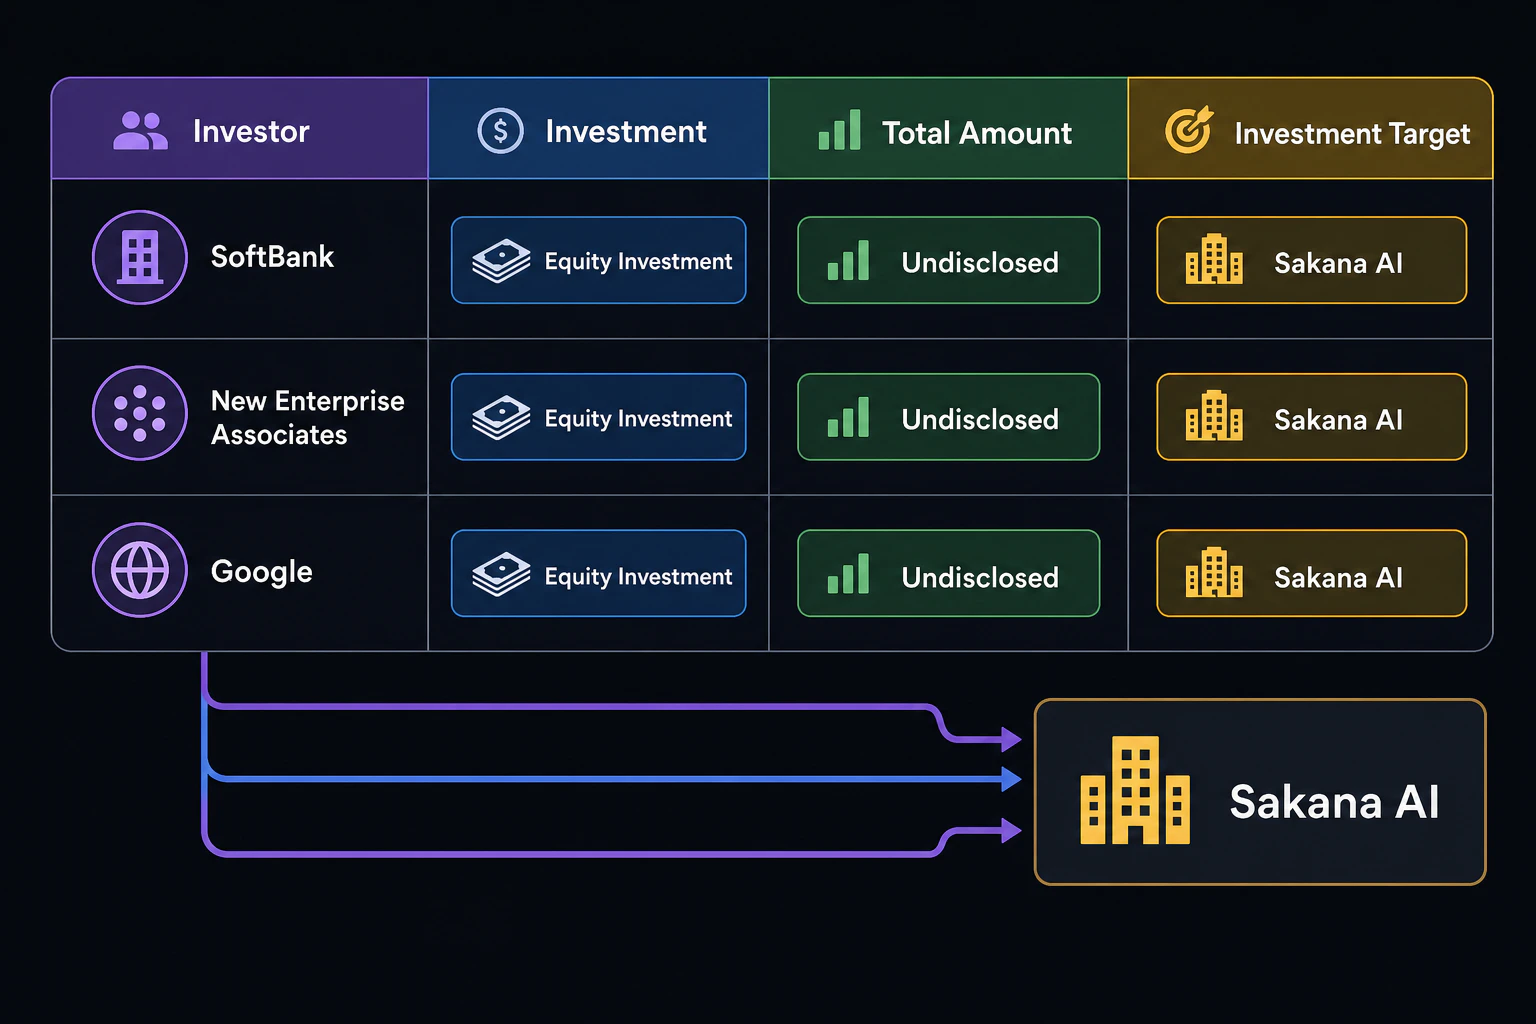Click the large "Sakana AI" title in bottom card

tap(1334, 802)
